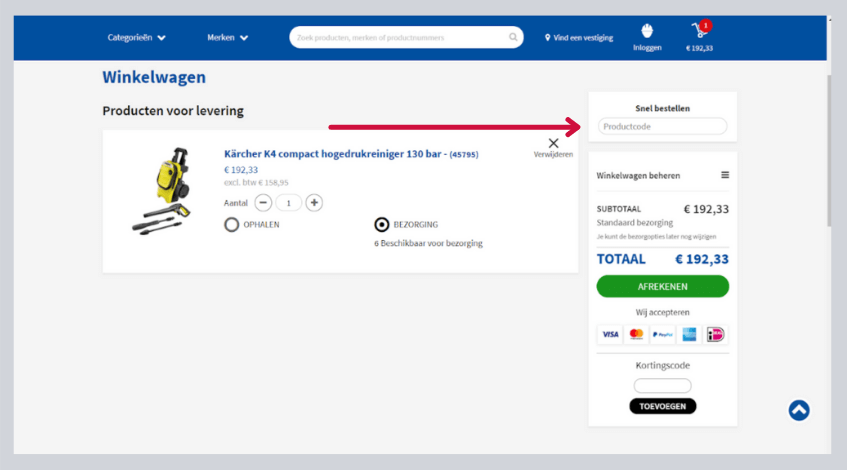Click the red cart badge showing 1

click(705, 25)
